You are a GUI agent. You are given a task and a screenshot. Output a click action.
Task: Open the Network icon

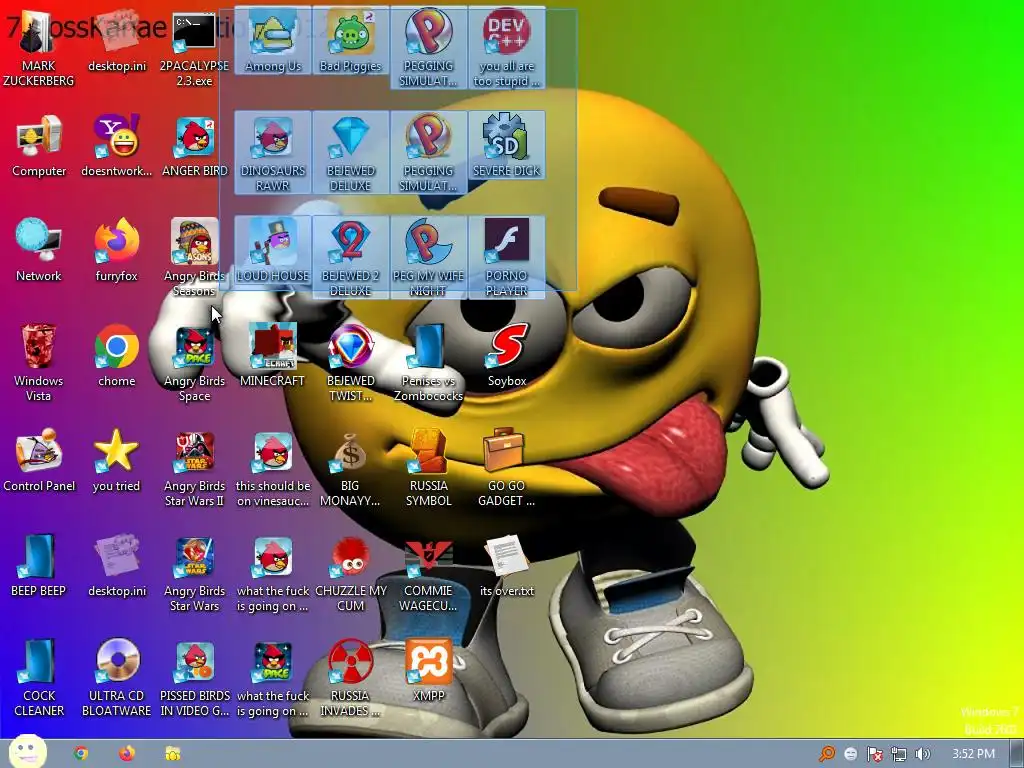coord(39,250)
